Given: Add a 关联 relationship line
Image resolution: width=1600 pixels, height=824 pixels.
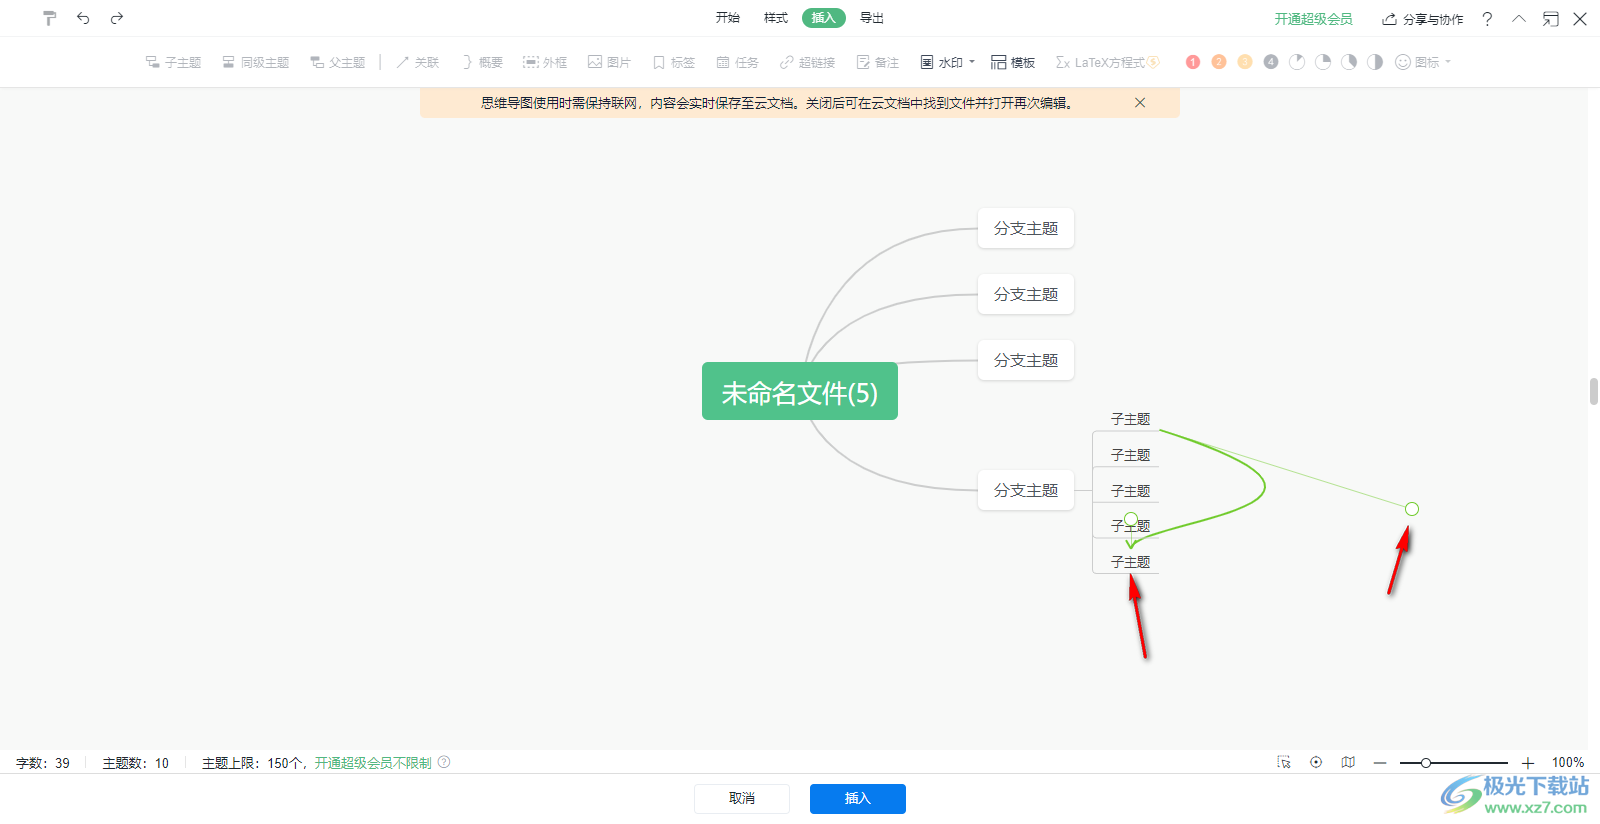Looking at the screenshot, I should (x=417, y=62).
